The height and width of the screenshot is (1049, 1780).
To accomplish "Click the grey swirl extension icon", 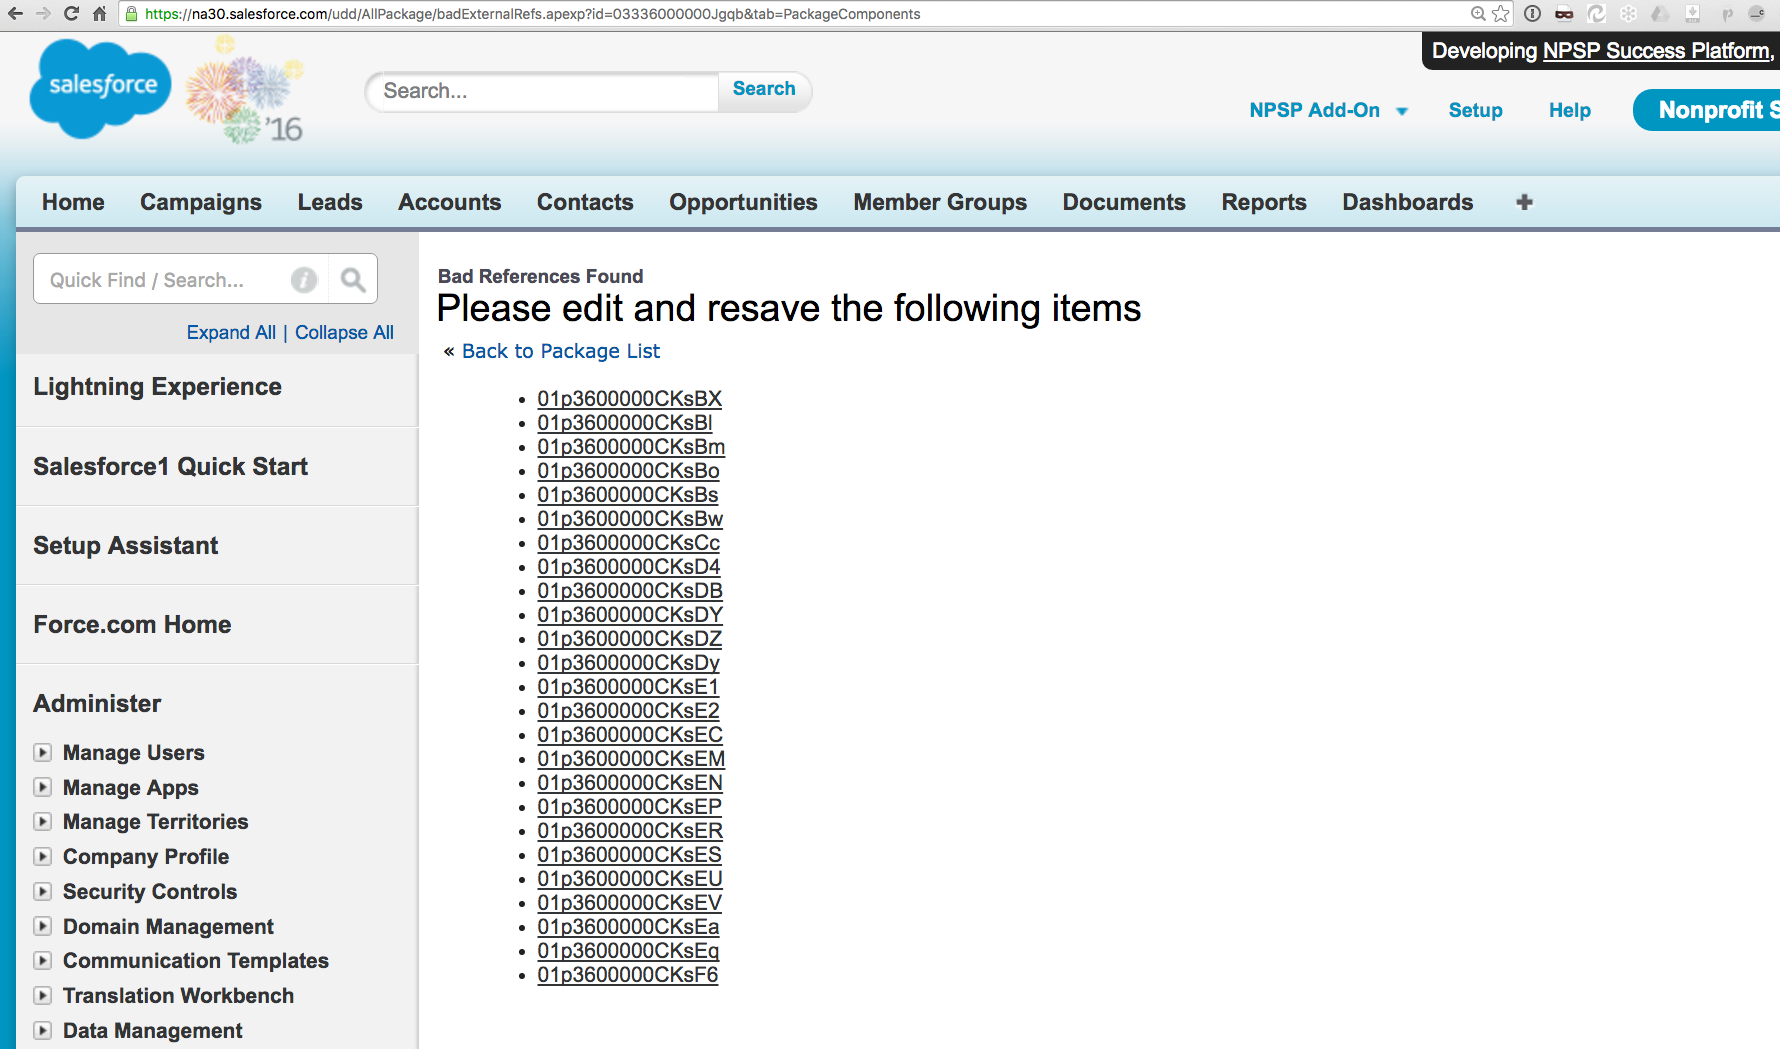I will (x=1596, y=14).
